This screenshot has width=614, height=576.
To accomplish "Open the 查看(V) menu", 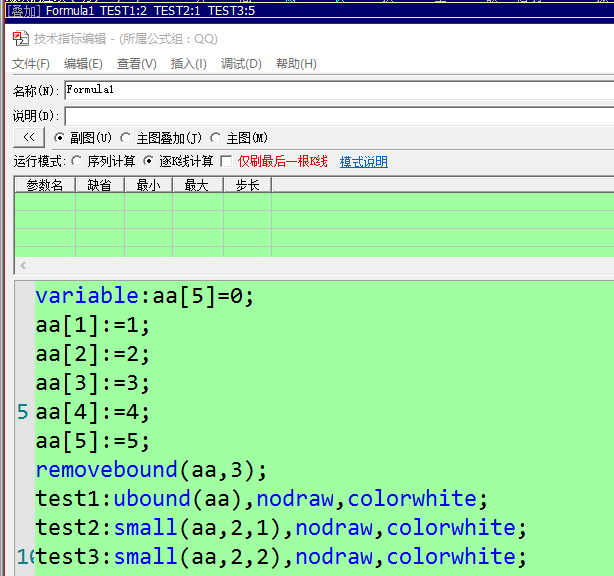I will coord(136,64).
